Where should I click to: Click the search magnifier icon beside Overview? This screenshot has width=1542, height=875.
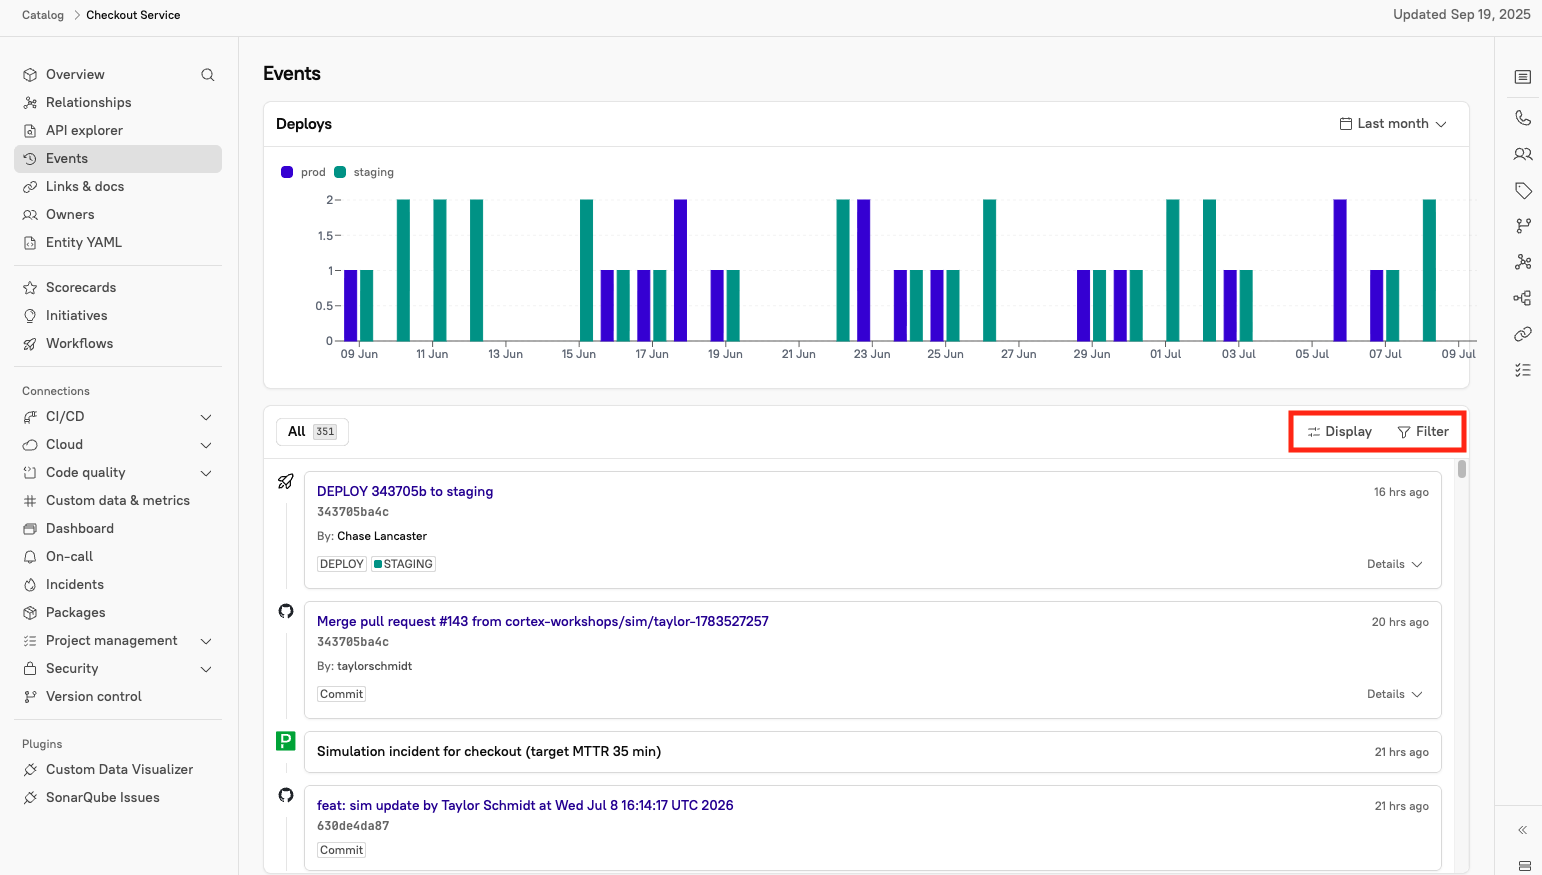(208, 75)
